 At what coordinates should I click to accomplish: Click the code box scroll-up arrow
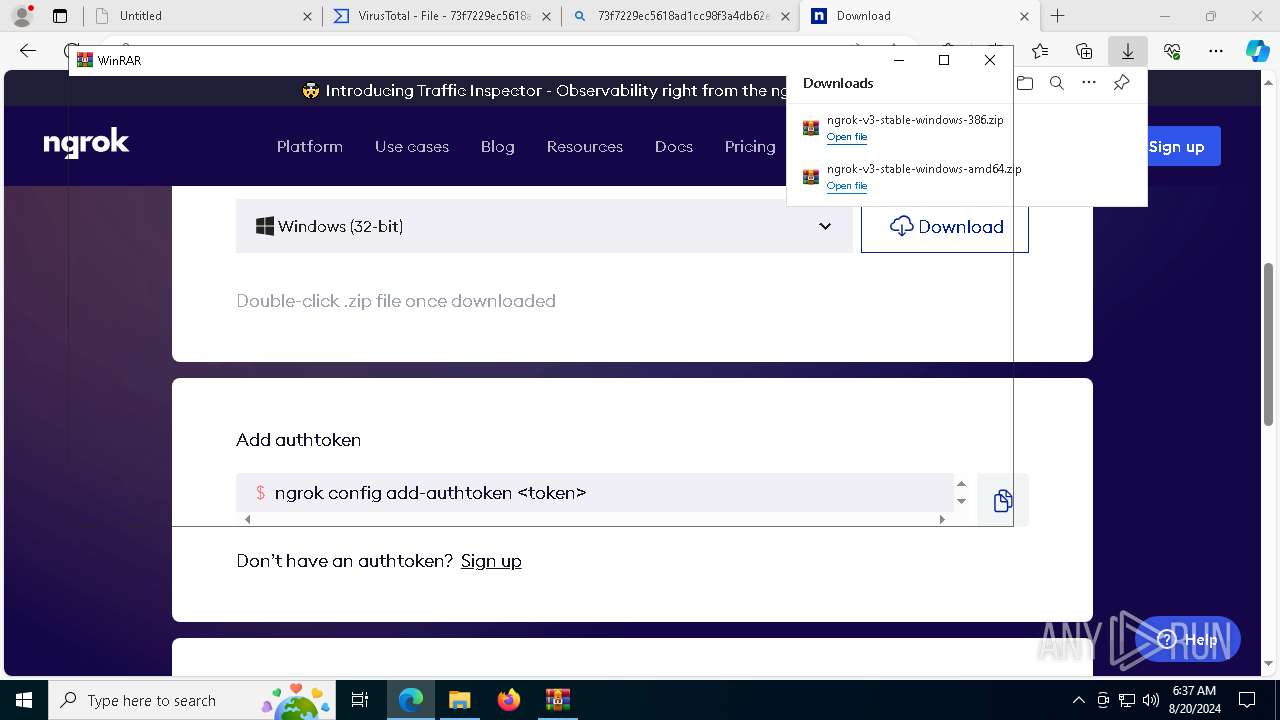[961, 484]
